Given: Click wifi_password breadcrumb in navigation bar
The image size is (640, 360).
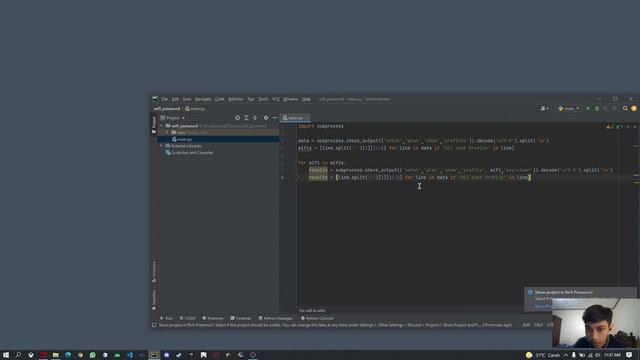Looking at the screenshot, I should (x=167, y=109).
